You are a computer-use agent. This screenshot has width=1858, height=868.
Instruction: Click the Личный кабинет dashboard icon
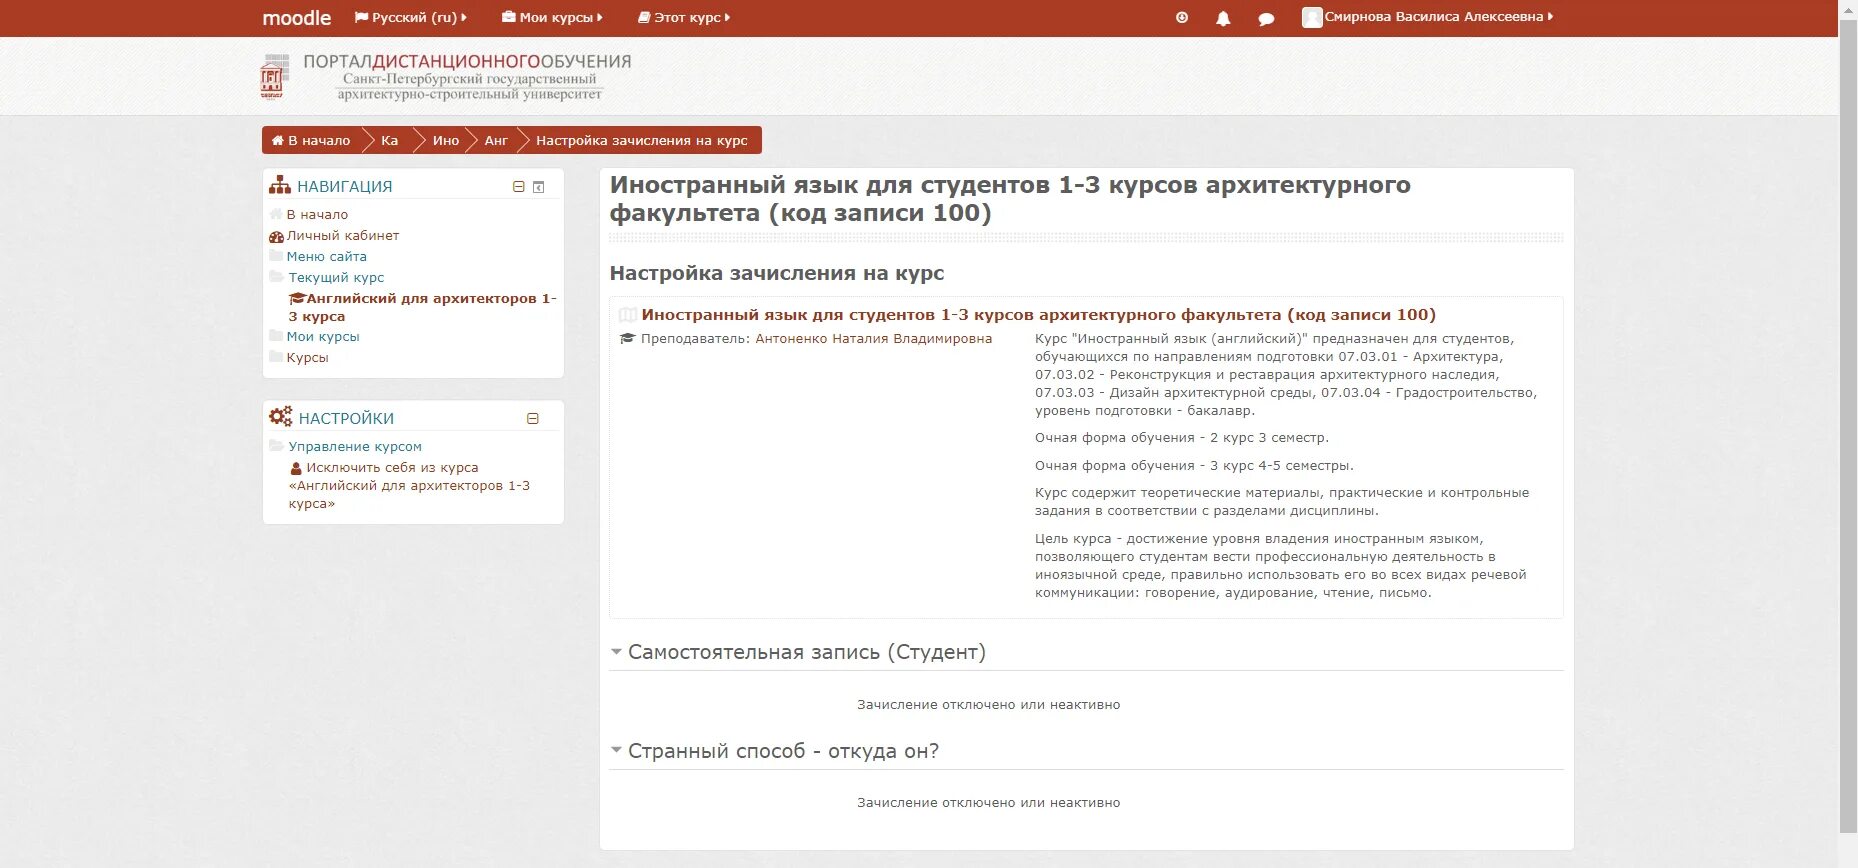tap(276, 236)
